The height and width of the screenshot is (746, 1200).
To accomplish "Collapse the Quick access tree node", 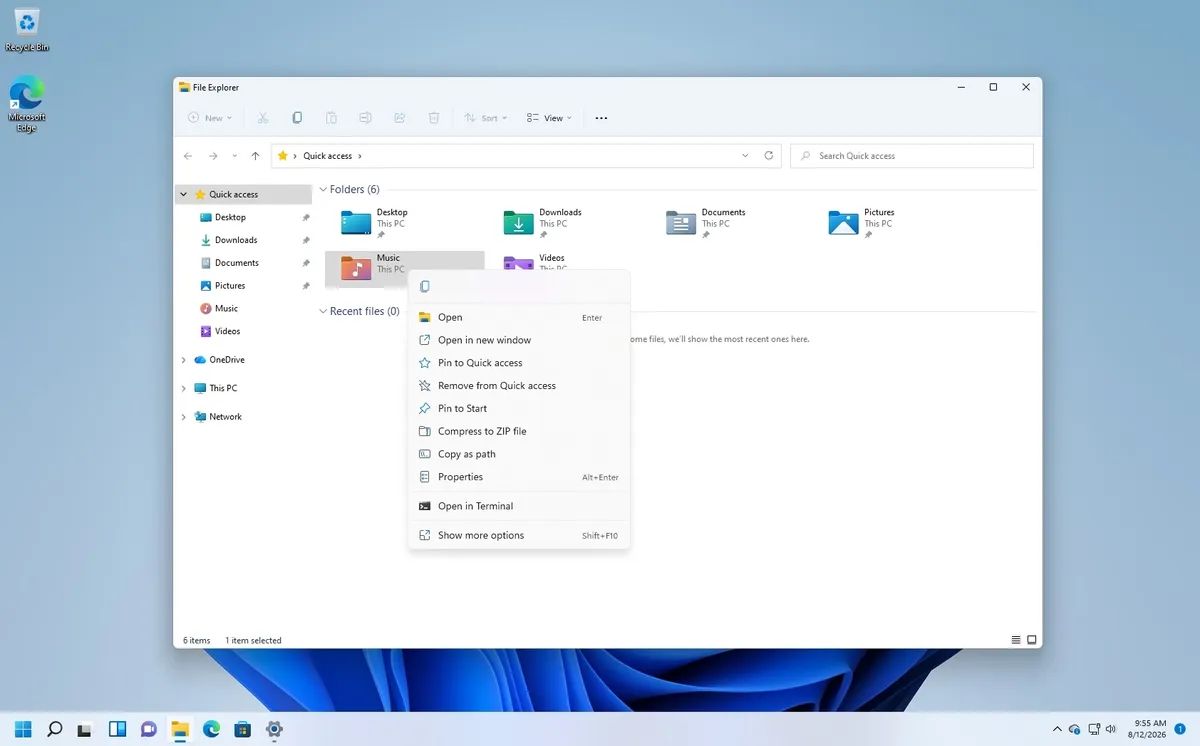I will [183, 195].
